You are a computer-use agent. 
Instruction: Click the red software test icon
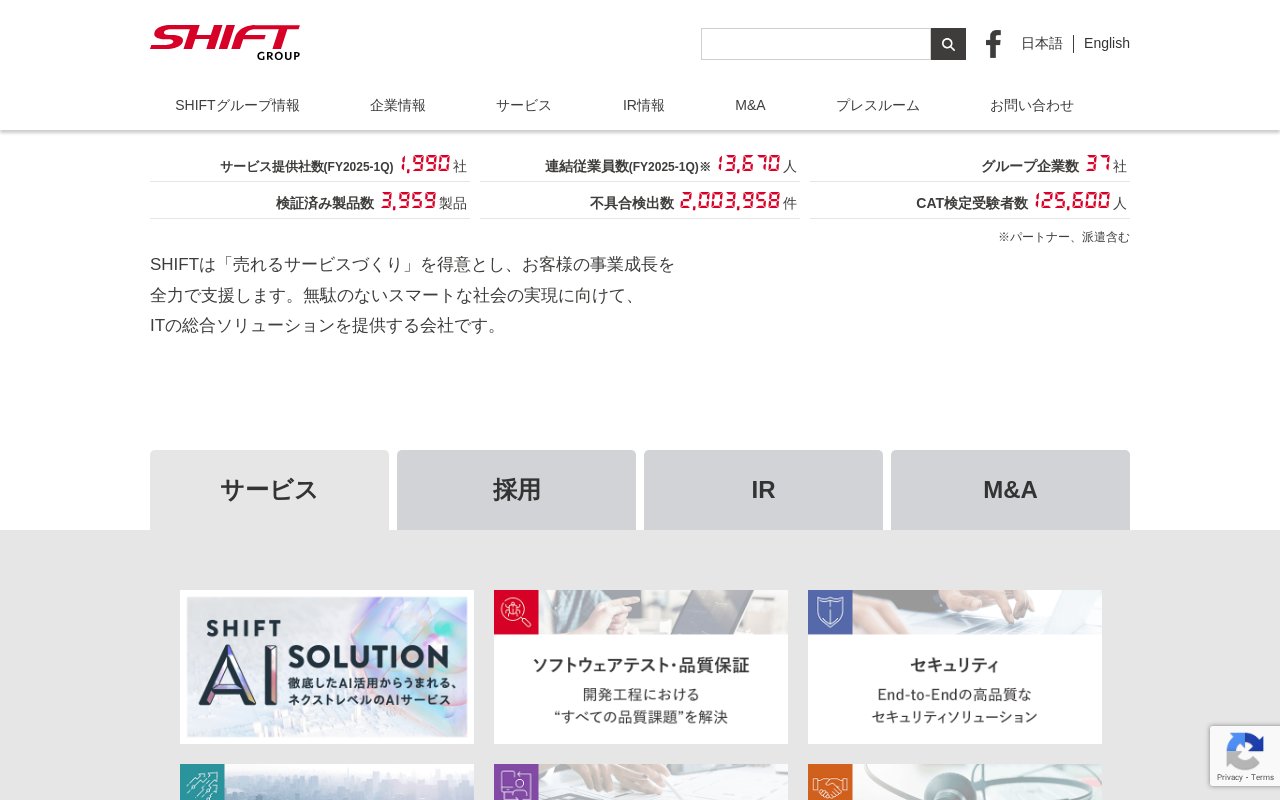tap(516, 612)
